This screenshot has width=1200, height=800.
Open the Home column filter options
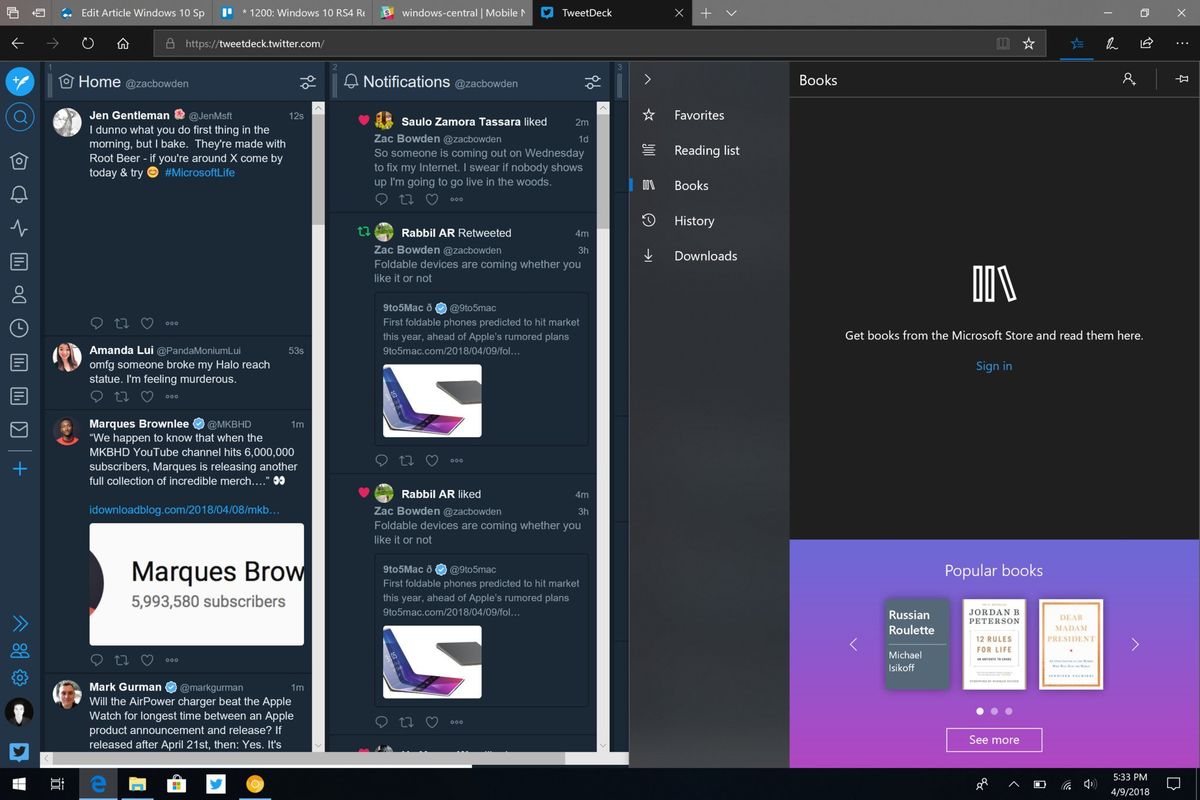(x=307, y=82)
